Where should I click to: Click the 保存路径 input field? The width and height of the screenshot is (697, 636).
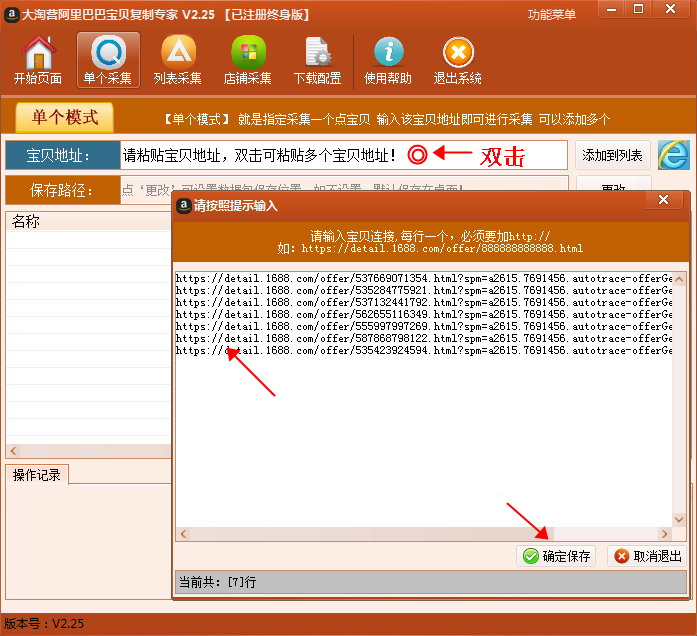[344, 190]
